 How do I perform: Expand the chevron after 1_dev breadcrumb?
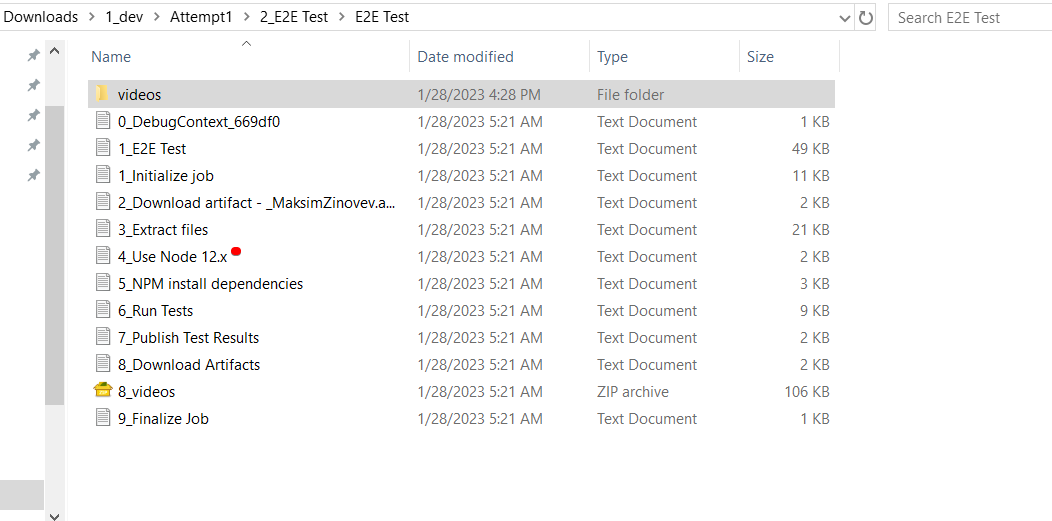click(x=155, y=17)
